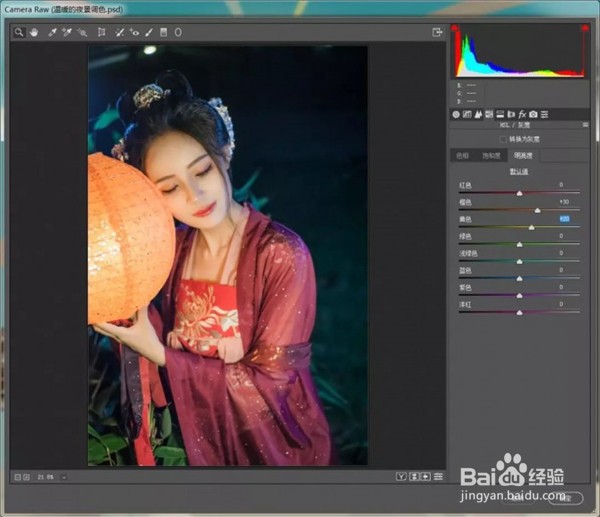Click the swap before/after settings icon
This screenshot has width=600, height=517.
coord(414,476)
